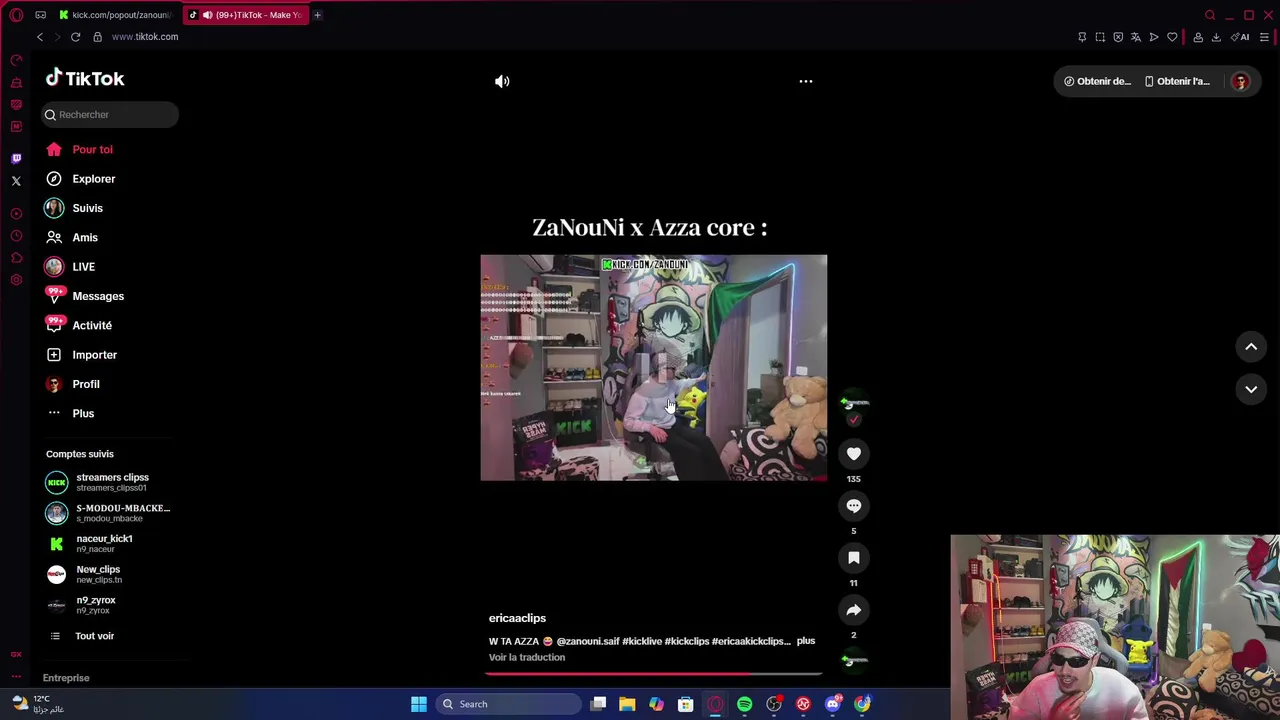The width and height of the screenshot is (1280, 720).
Task: Like the video with the heart icon
Action: tap(854, 454)
